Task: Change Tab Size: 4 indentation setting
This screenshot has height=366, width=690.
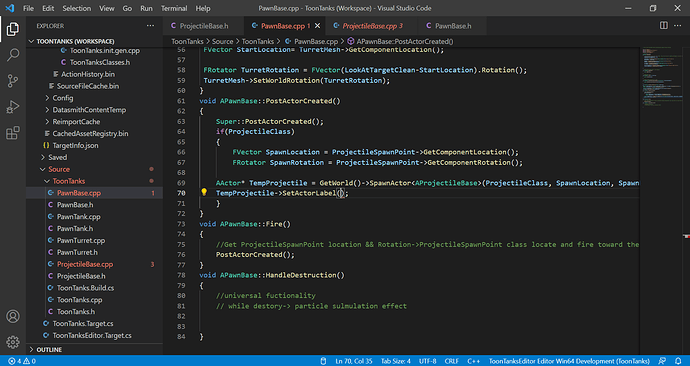Action: coord(396,361)
